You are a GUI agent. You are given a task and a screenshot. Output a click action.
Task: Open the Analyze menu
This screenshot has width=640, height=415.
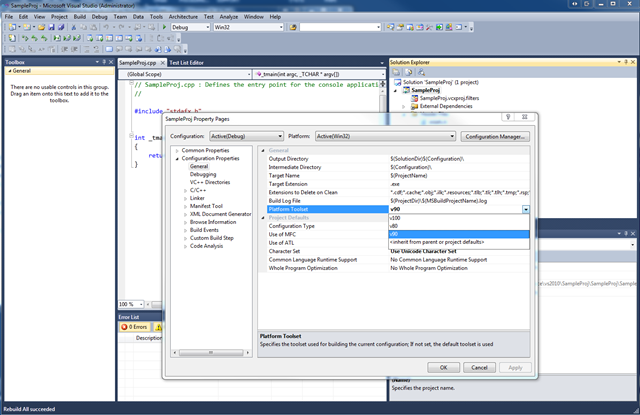click(x=229, y=17)
